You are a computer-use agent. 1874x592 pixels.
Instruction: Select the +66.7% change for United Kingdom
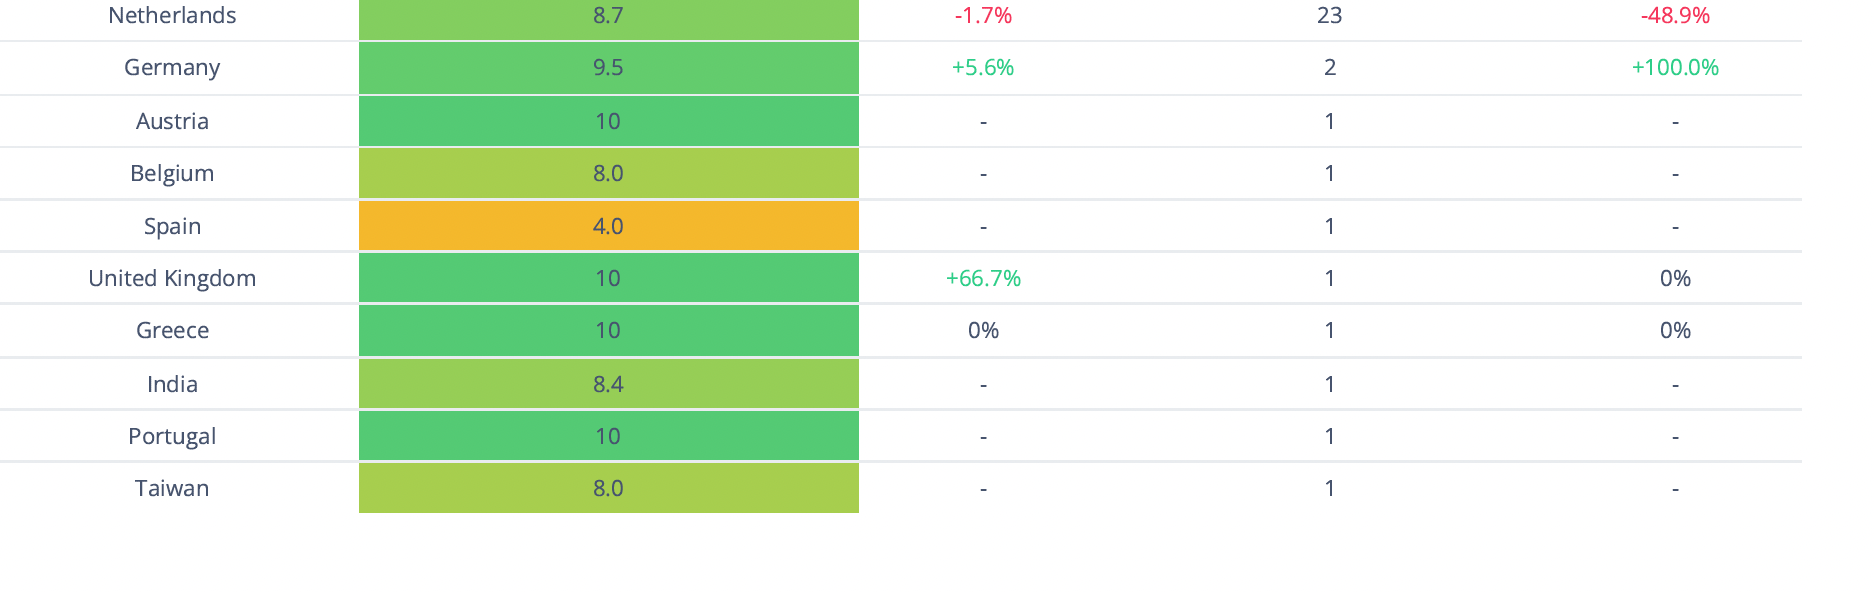click(x=983, y=279)
